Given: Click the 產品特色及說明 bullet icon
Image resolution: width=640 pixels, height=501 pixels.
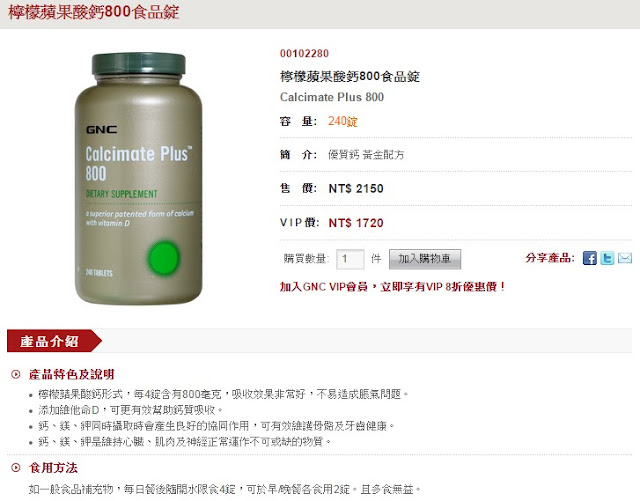Looking at the screenshot, I should 16,374.
